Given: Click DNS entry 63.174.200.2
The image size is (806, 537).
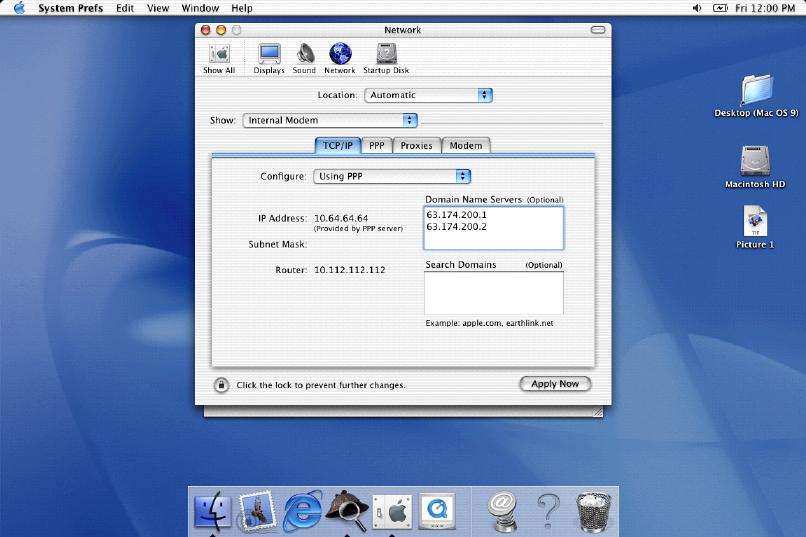Looking at the screenshot, I should (x=456, y=227).
